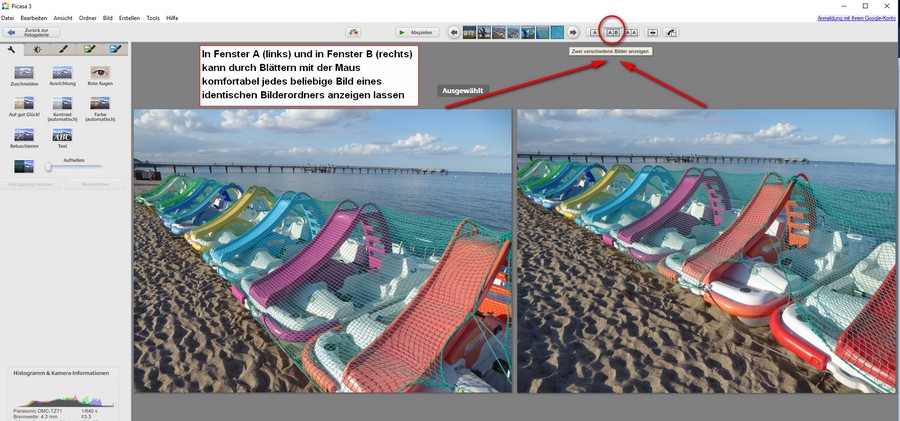Apply the Auf gut Glück! fix
The image size is (900, 421).
tap(24, 106)
